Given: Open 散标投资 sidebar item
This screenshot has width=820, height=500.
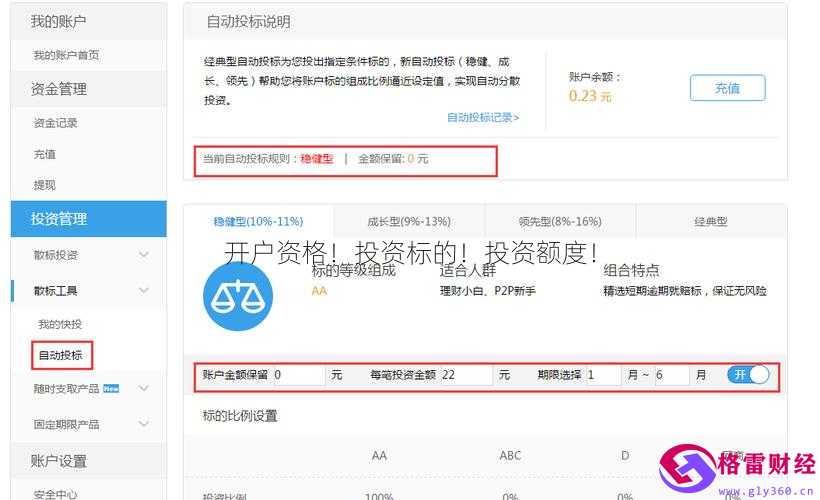Looking at the screenshot, I should (55, 255).
